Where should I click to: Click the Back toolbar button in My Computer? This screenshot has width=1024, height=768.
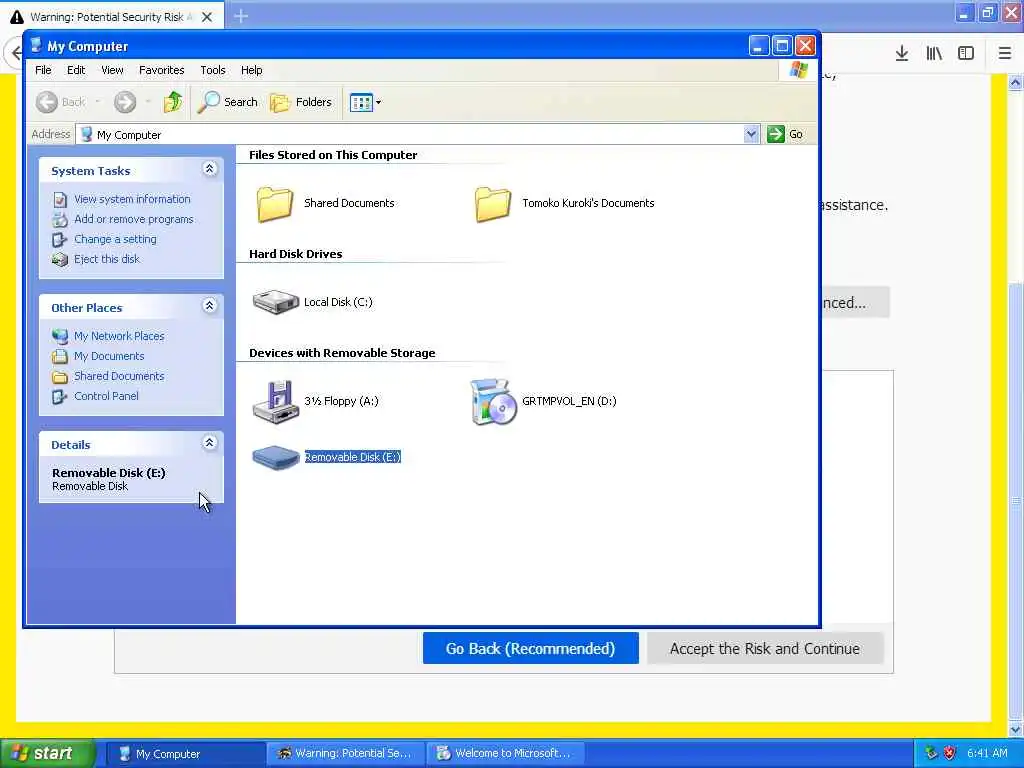coord(61,102)
